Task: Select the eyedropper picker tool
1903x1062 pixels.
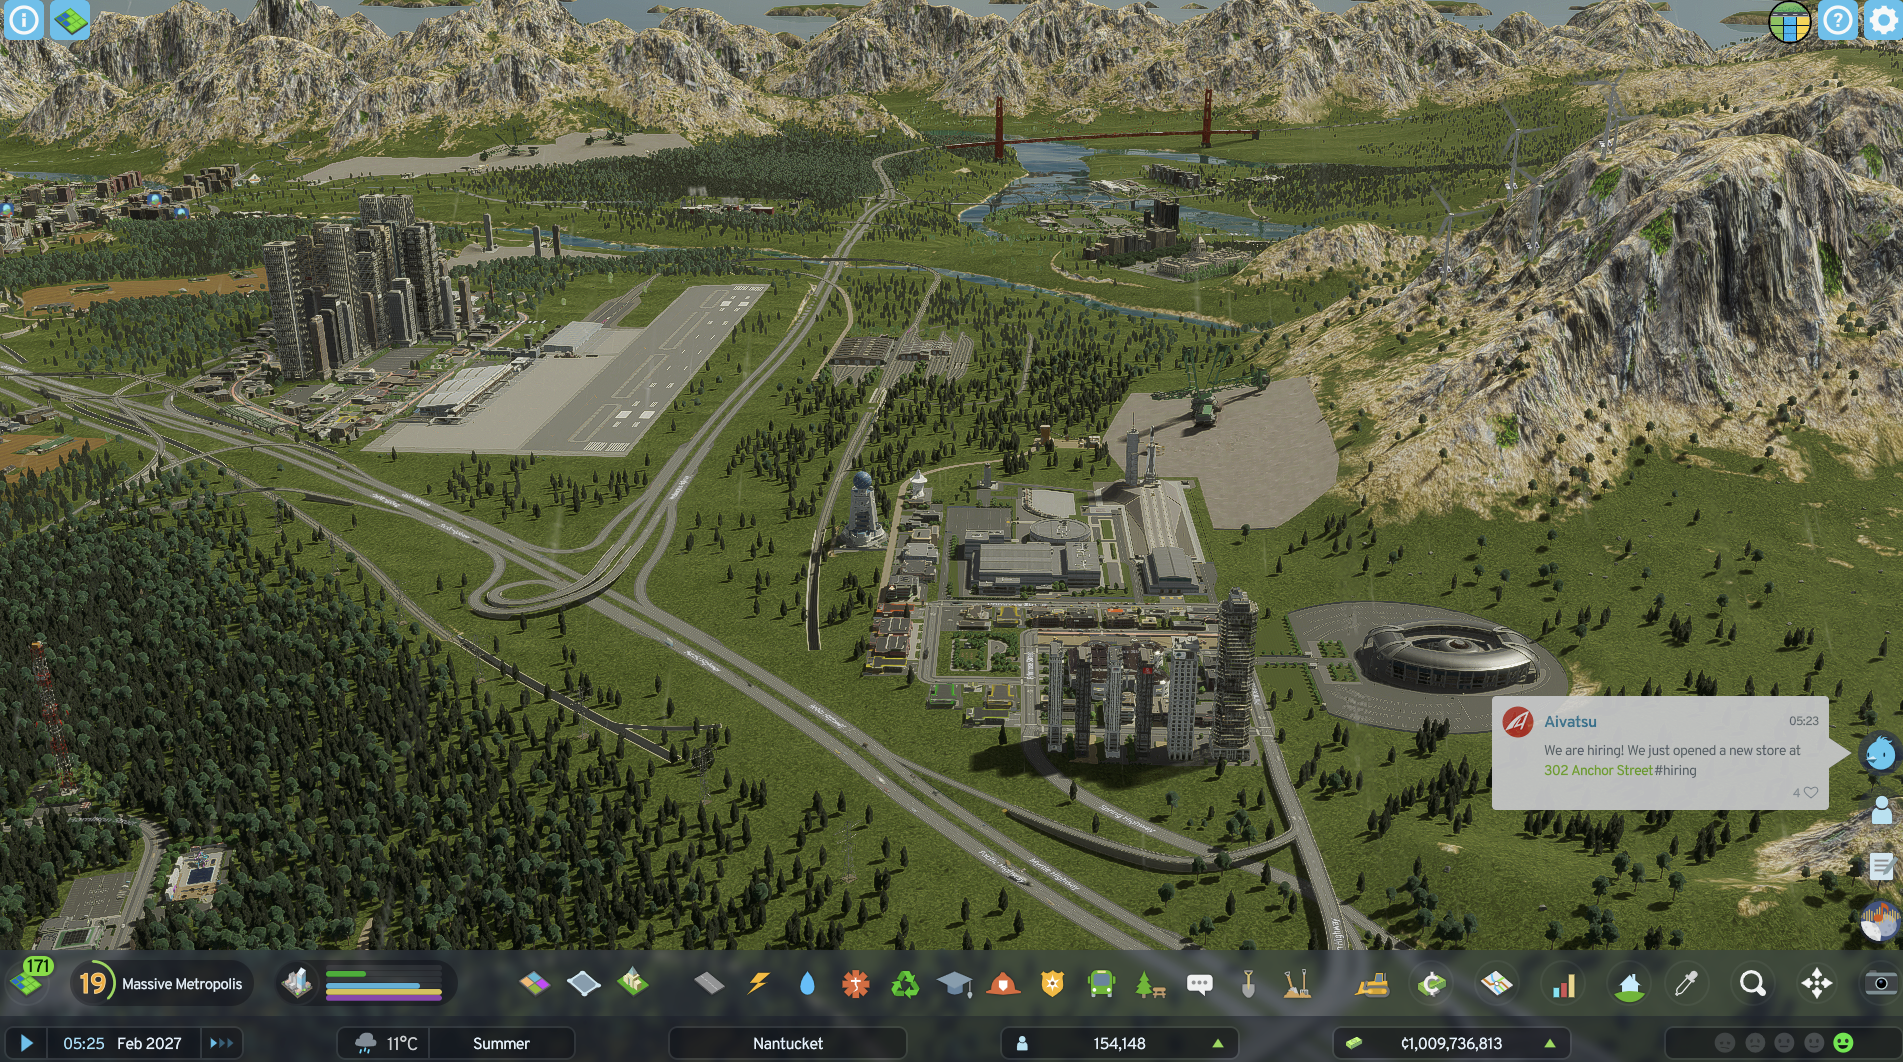Action: (1687, 984)
